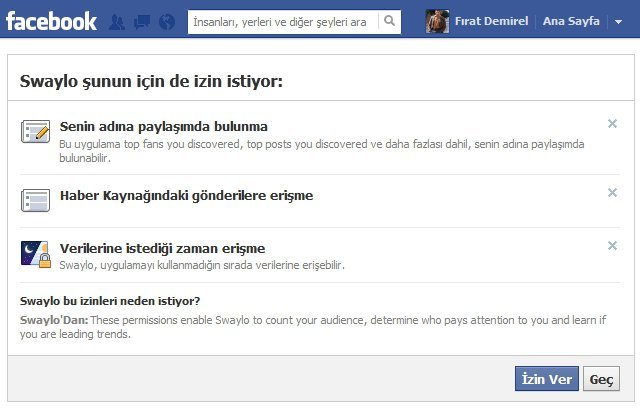640x413 pixels.
Task: Click the 'Swaylo, uygulamayı kullanmadığın' description text
Action: [x=202, y=265]
